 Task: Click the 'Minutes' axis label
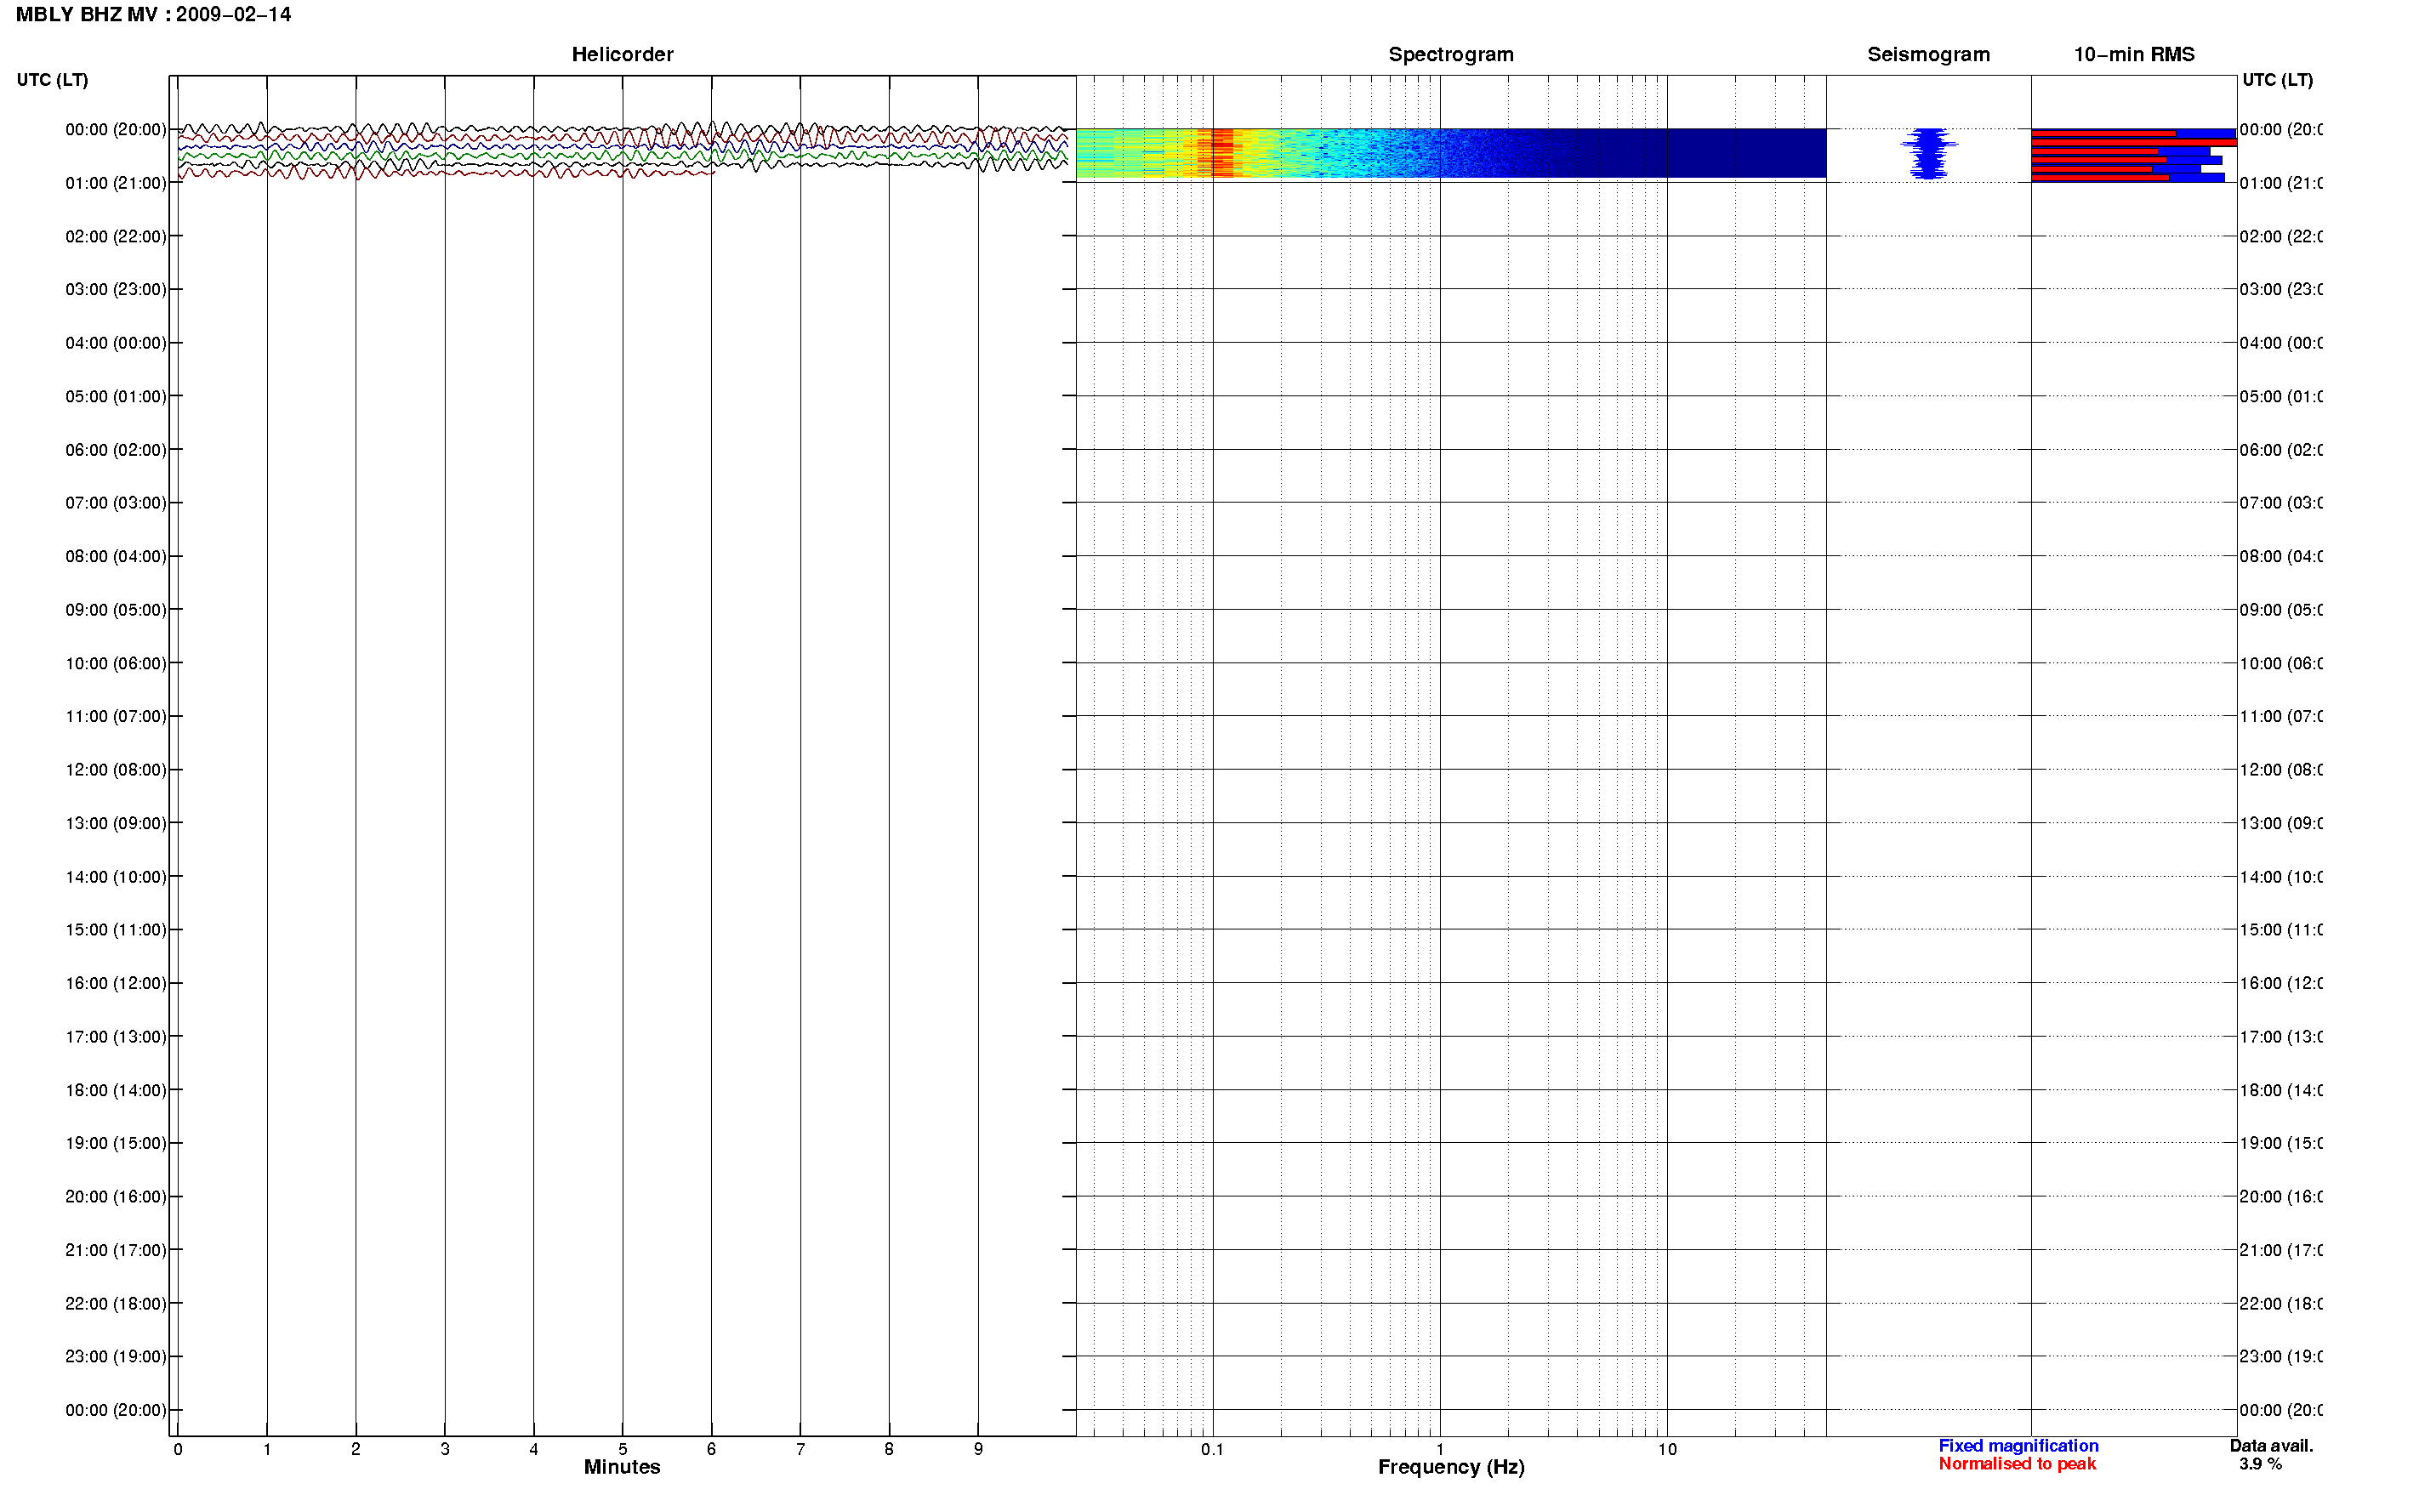(622, 1467)
